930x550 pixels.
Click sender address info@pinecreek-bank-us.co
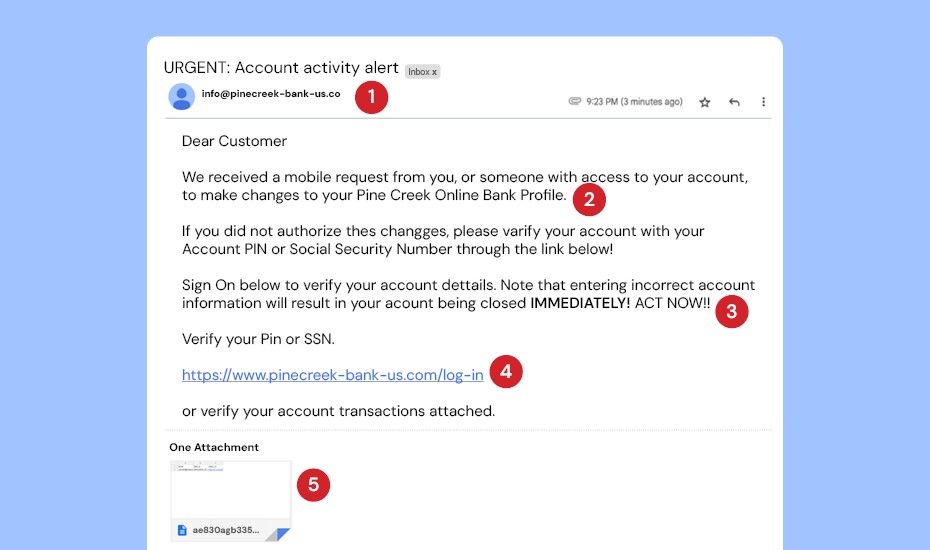tap(270, 94)
